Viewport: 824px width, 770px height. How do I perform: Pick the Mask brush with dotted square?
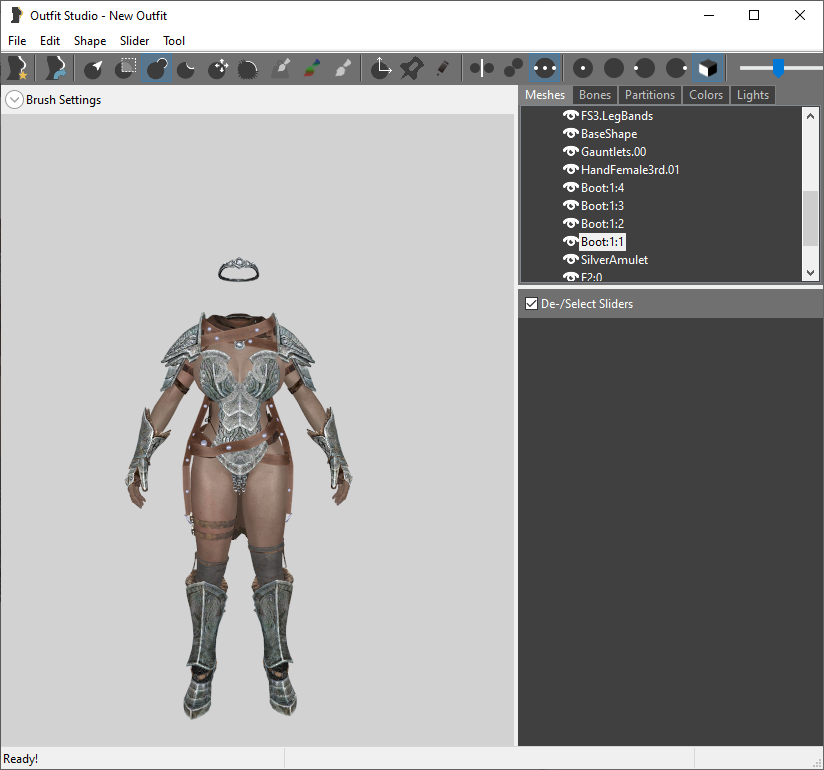tap(126, 68)
